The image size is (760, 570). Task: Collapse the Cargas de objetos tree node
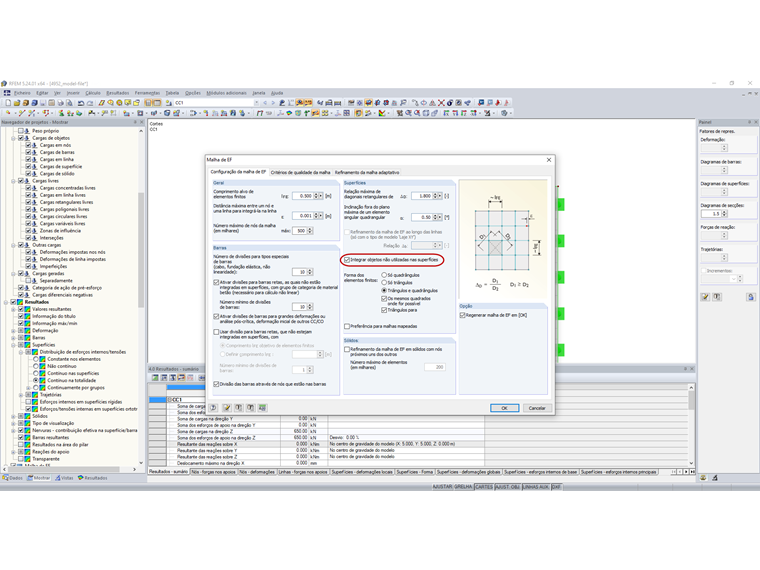coord(13,138)
